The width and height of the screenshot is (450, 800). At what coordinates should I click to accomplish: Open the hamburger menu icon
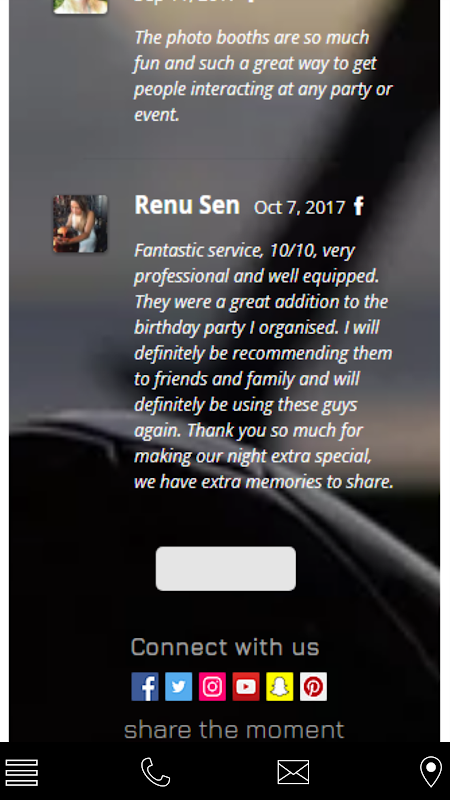click(x=21, y=772)
